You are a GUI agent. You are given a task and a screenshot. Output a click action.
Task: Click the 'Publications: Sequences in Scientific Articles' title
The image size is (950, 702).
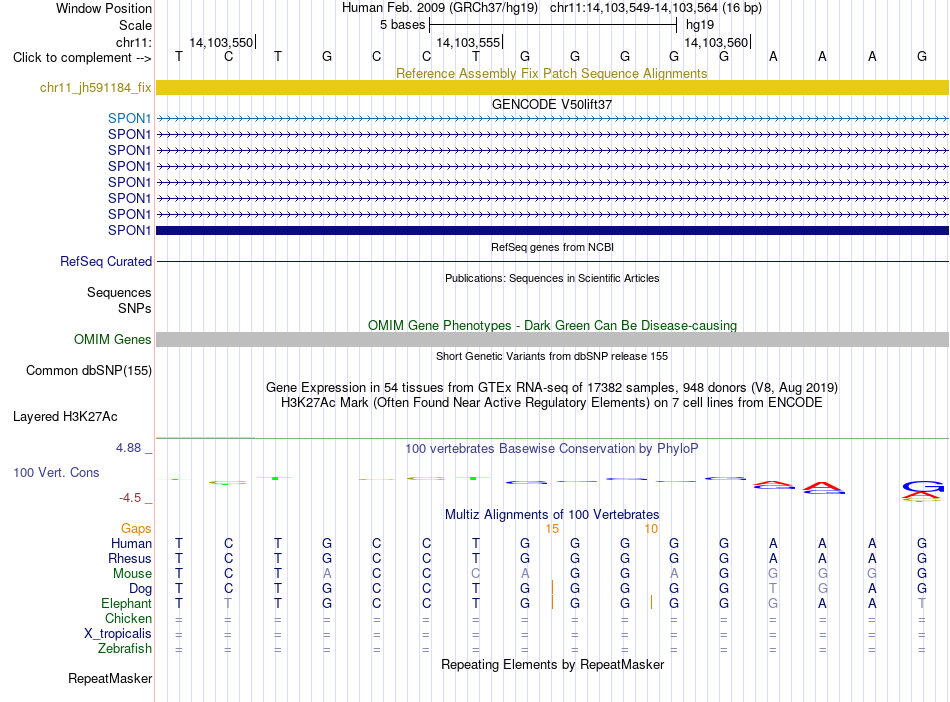tap(552, 278)
